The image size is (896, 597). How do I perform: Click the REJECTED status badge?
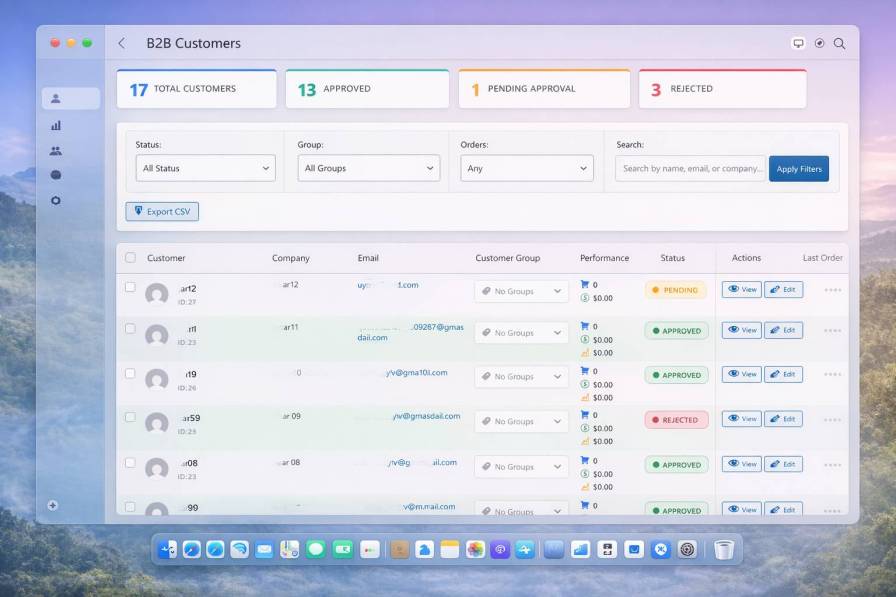click(677, 420)
